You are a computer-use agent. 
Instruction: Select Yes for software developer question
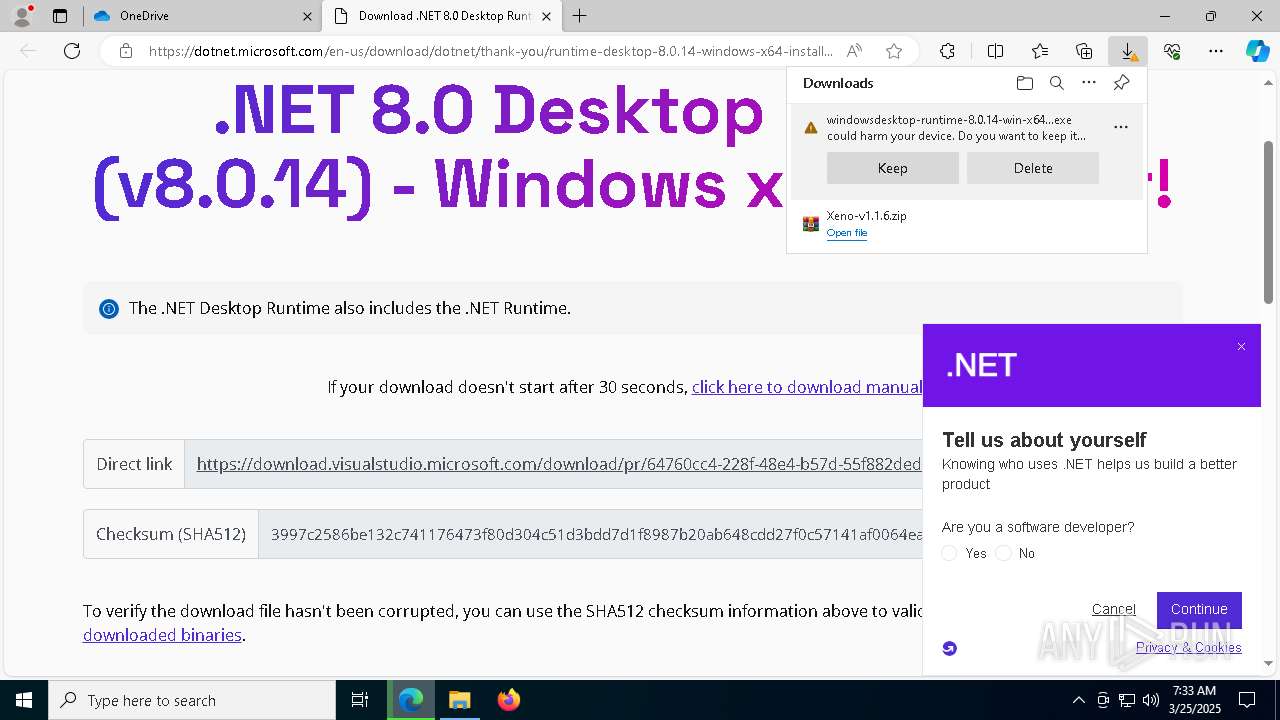tap(950, 553)
